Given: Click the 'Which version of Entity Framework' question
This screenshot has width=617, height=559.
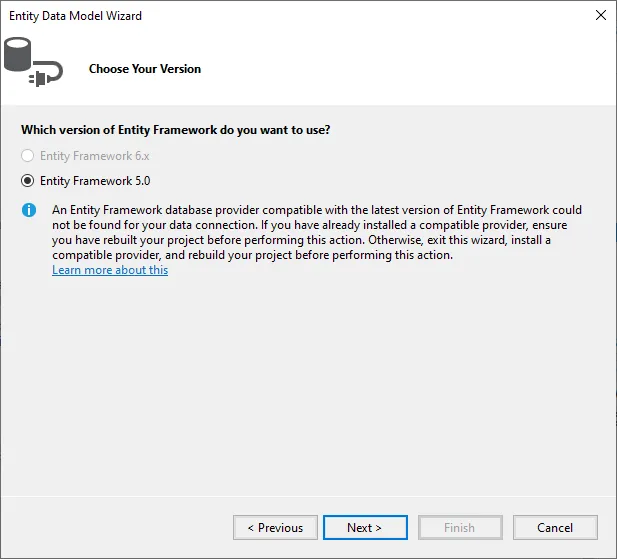Looking at the screenshot, I should (175, 130).
